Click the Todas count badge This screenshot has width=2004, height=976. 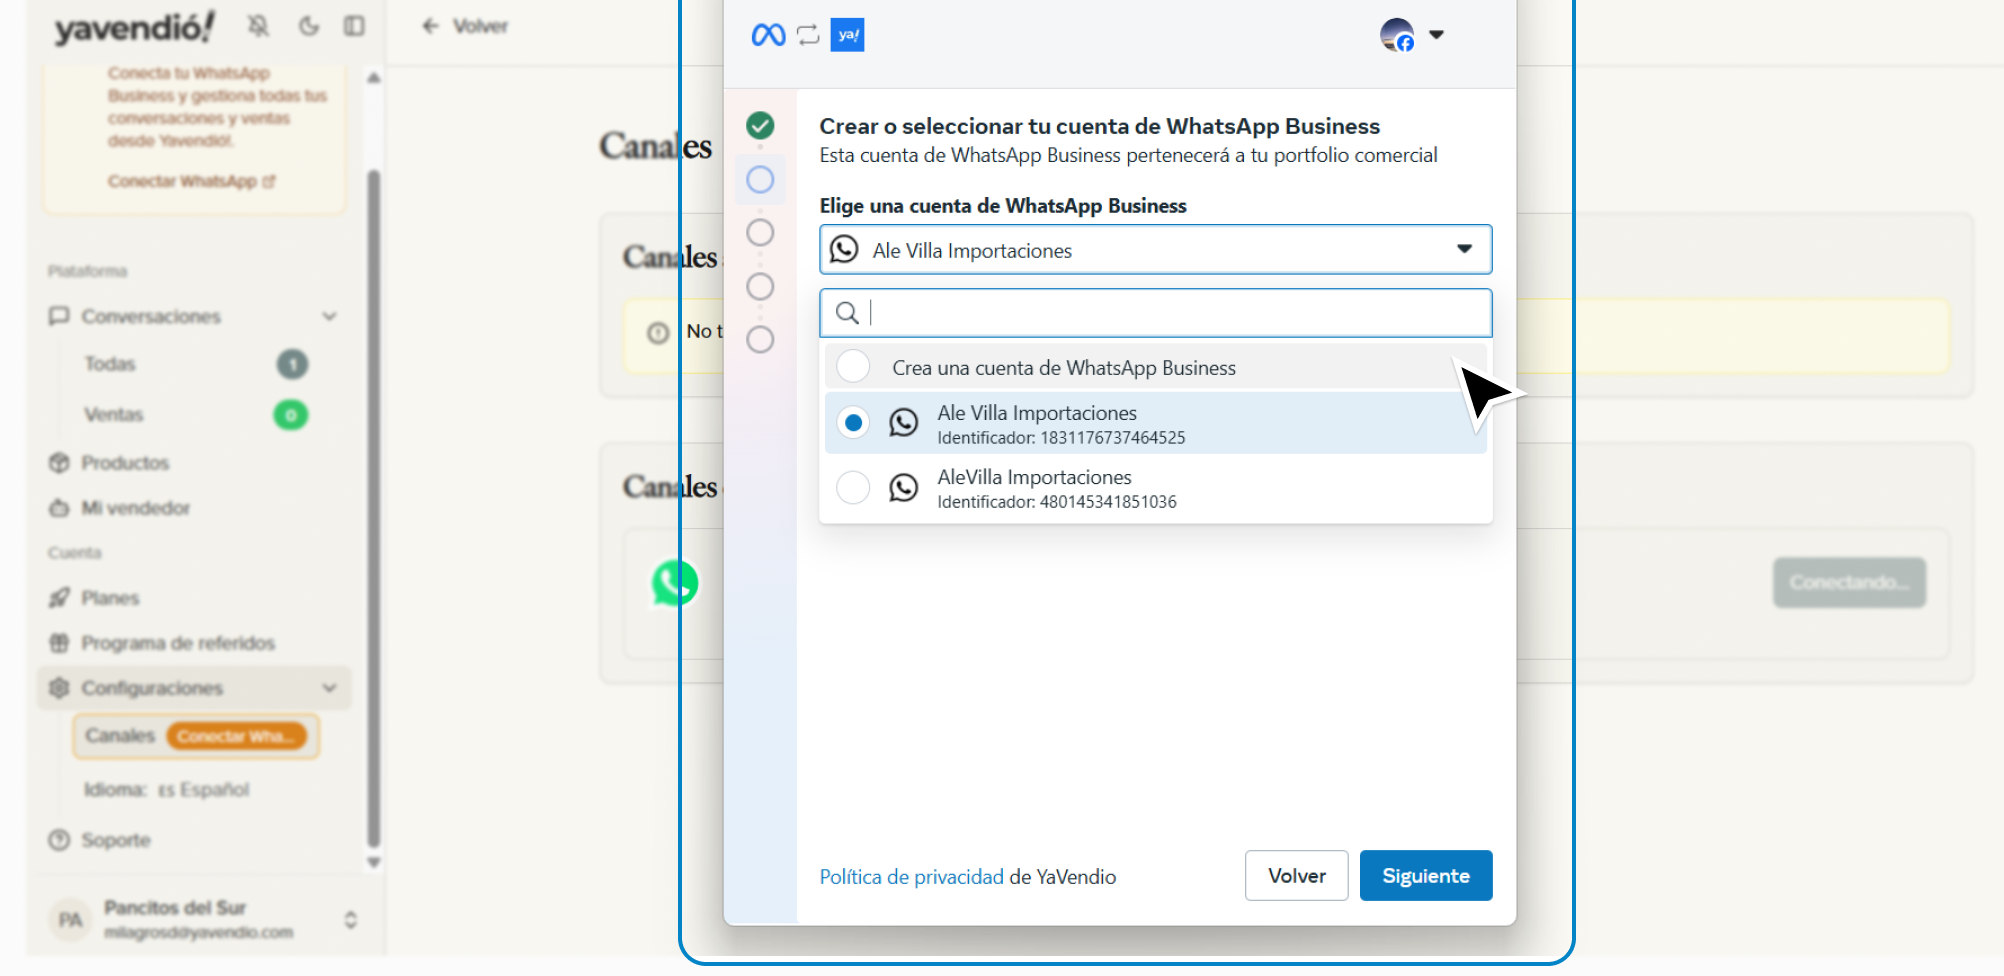(x=292, y=364)
